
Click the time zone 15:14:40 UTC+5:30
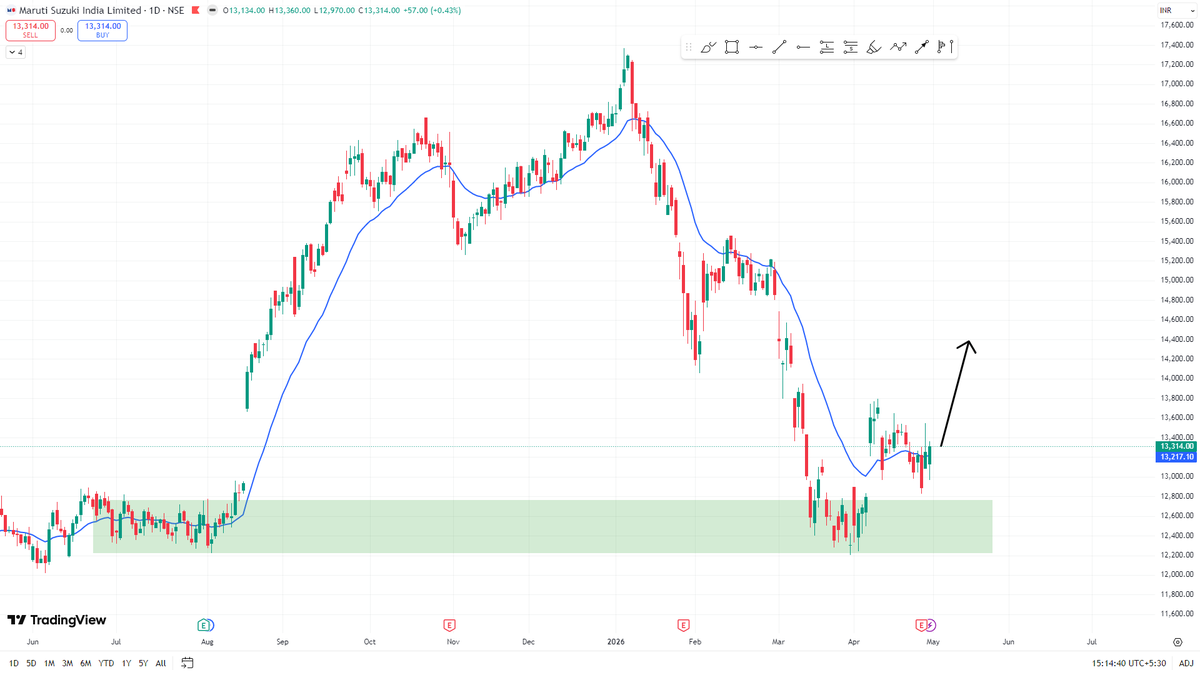click(1127, 663)
